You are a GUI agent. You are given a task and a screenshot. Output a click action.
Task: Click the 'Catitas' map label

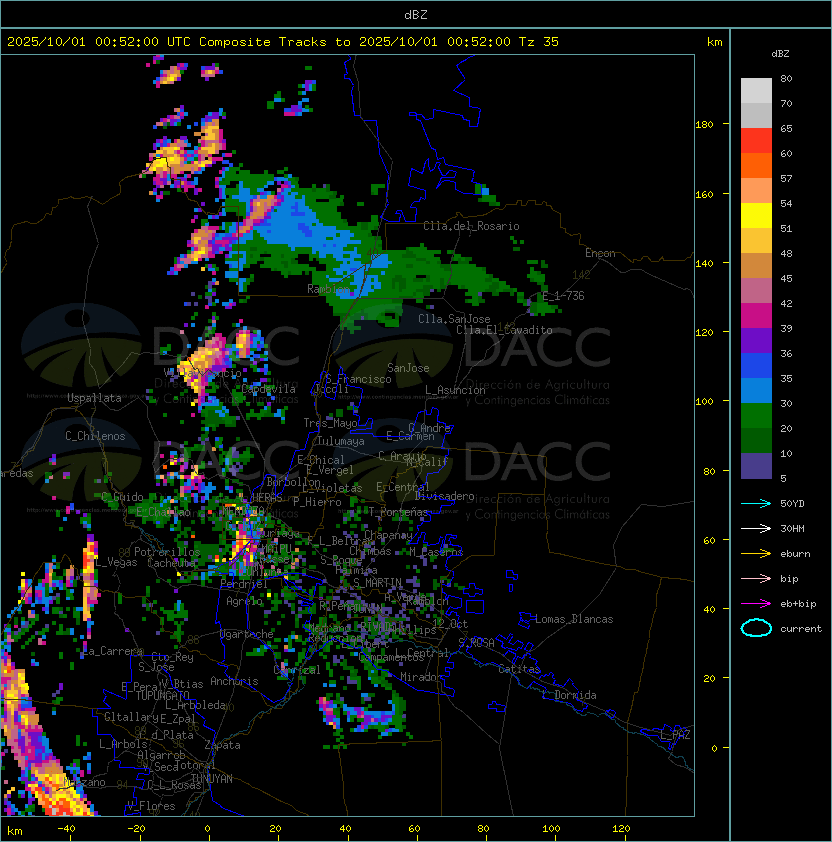coord(519,669)
